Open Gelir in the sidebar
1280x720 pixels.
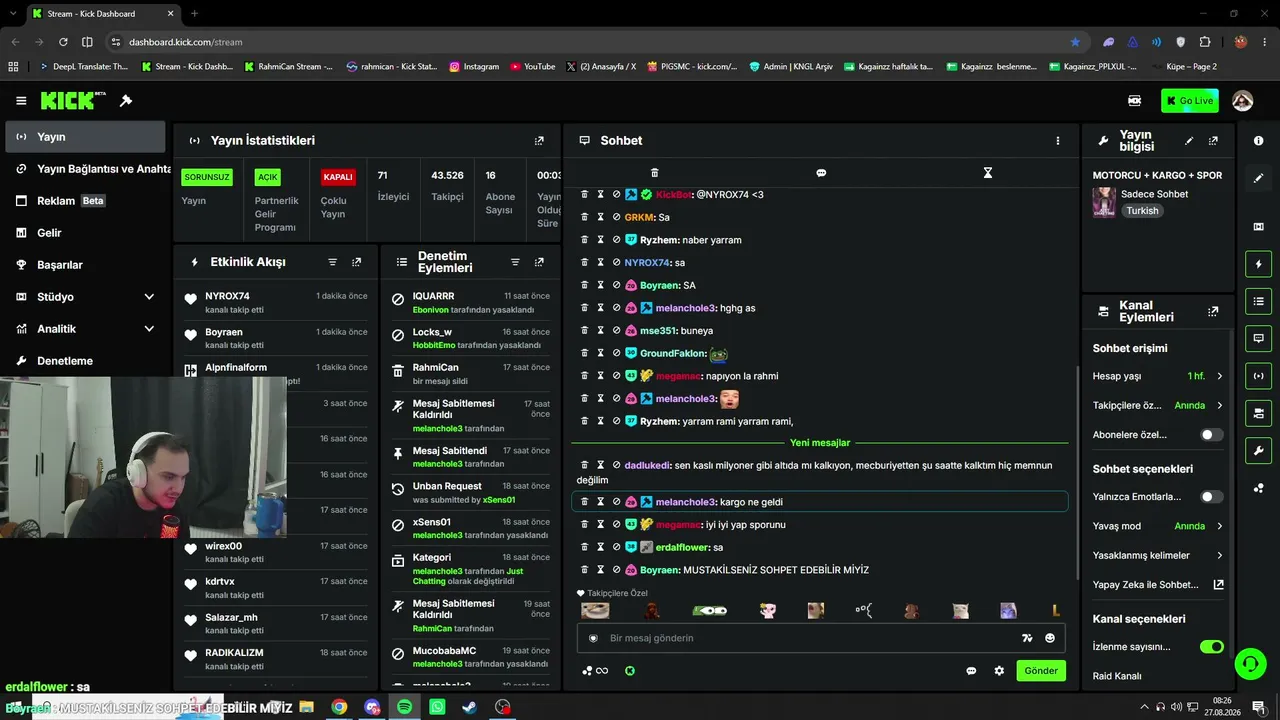[x=85, y=233]
